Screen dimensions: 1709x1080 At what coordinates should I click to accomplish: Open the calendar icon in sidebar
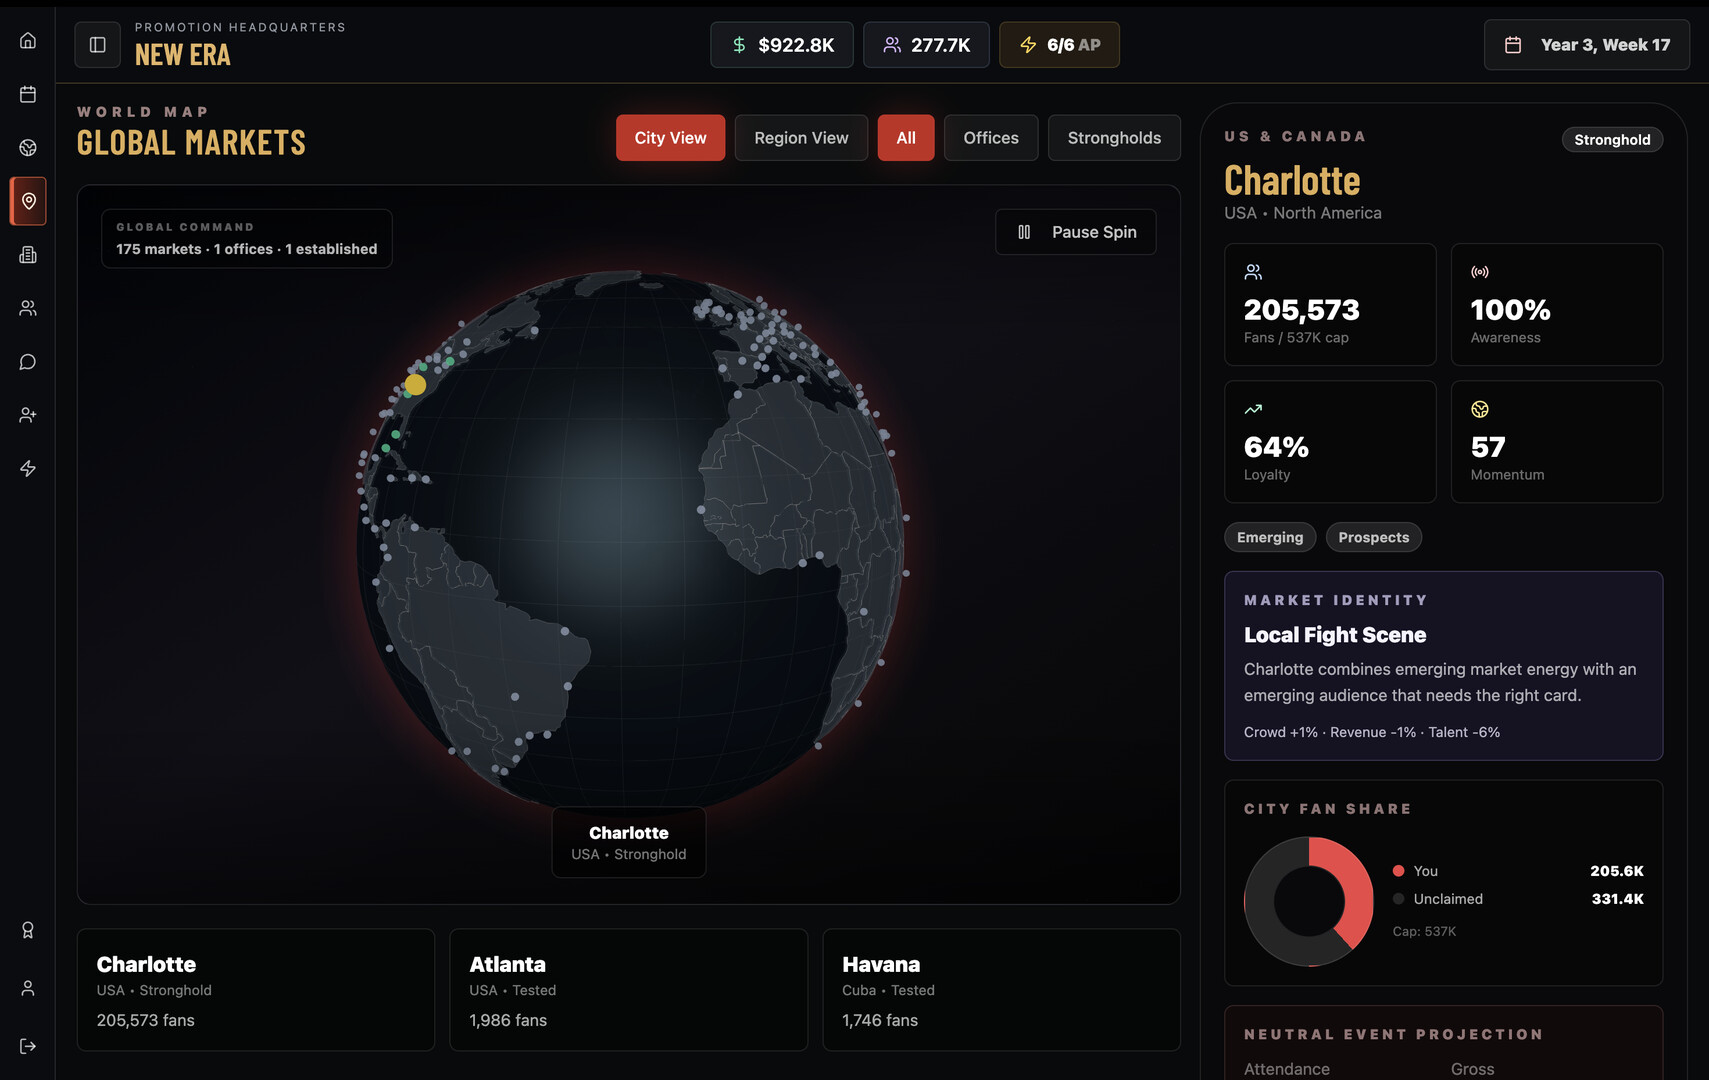(28, 94)
